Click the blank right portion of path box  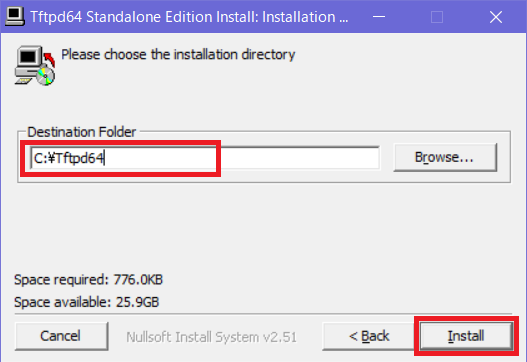[299, 157]
